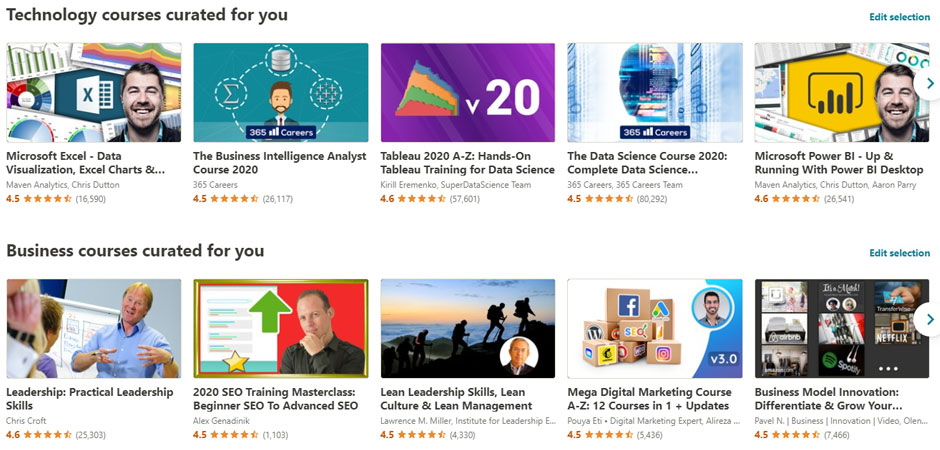Open Leadership Practical Skills course thumbnail
This screenshot has height=450, width=940.
pos(94,328)
